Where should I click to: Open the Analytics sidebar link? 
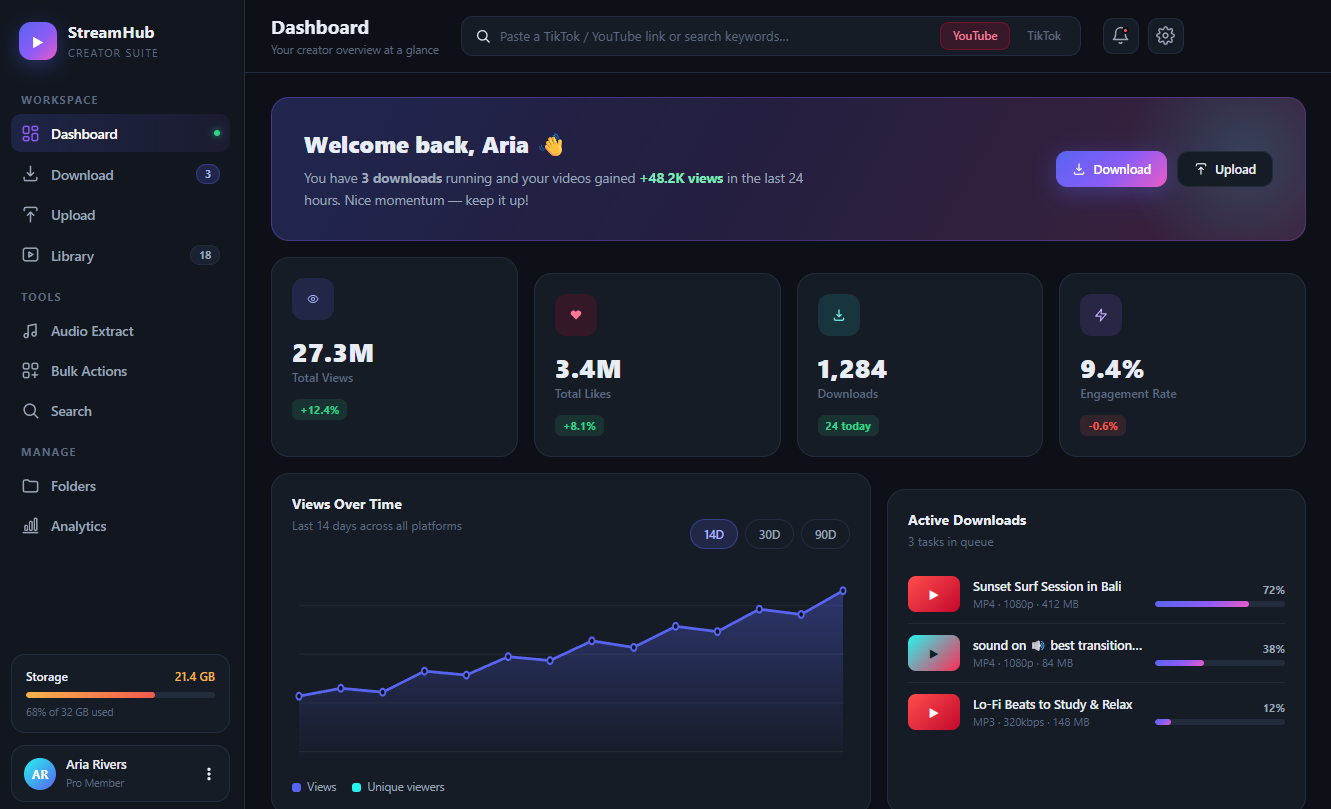[x=120, y=526]
